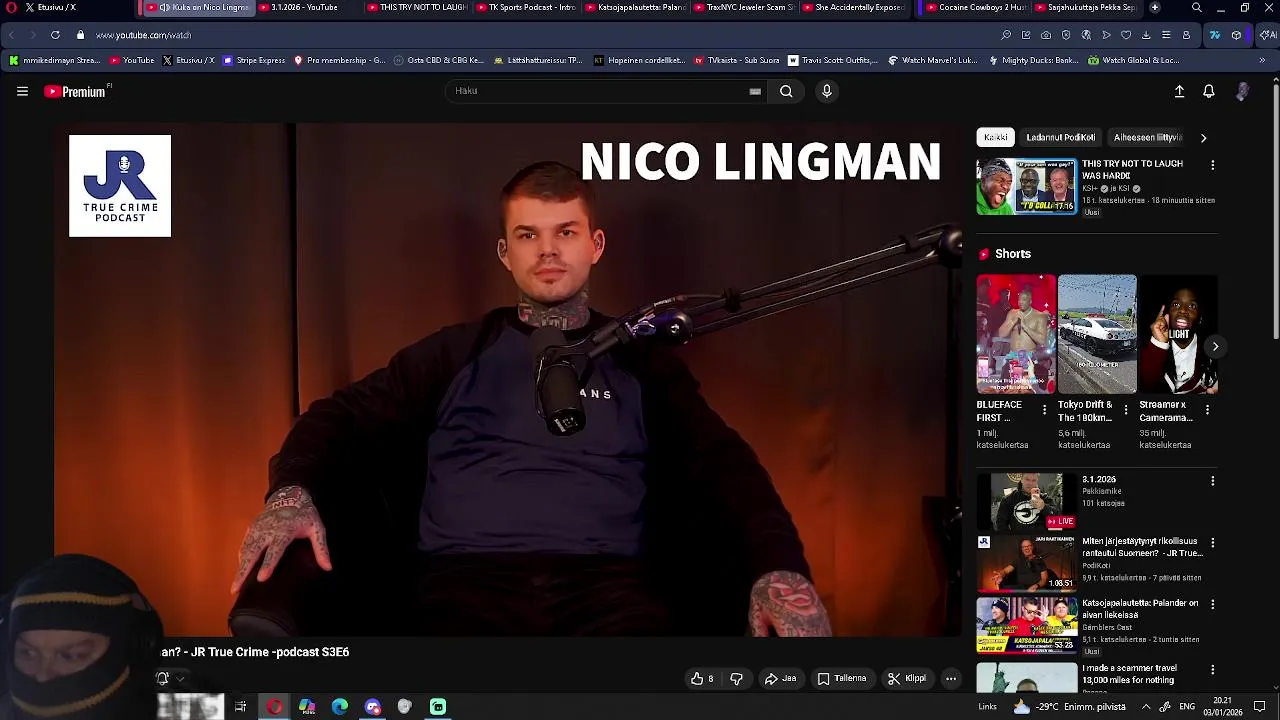Open the 3.1.2026 live stream video
The image size is (1280, 720).
(1027, 501)
